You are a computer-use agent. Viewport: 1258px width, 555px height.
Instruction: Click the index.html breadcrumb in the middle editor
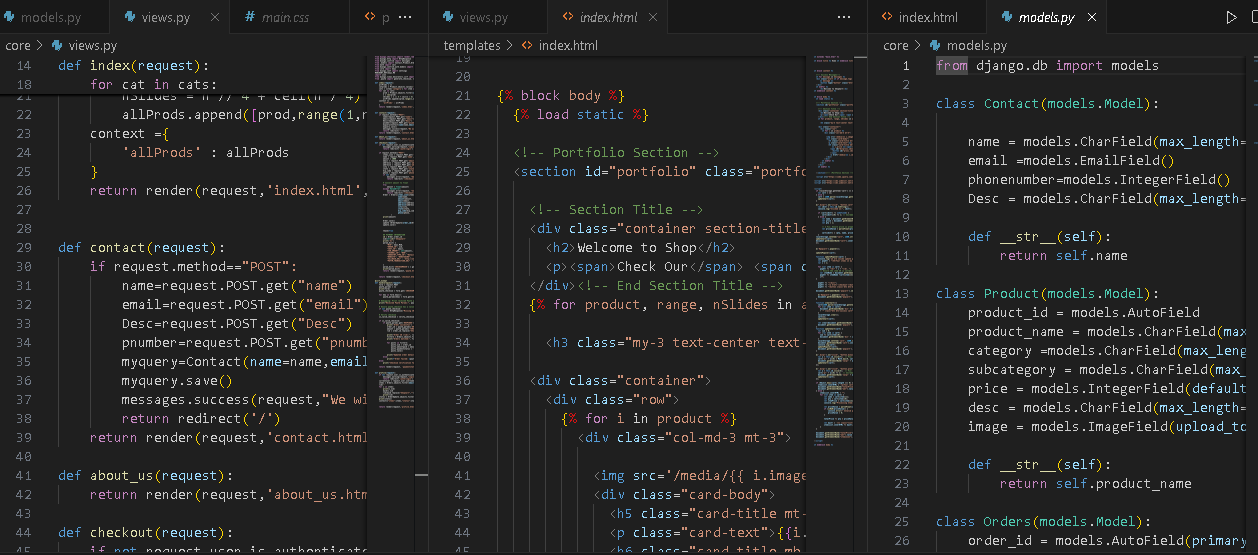pyautogui.click(x=567, y=45)
